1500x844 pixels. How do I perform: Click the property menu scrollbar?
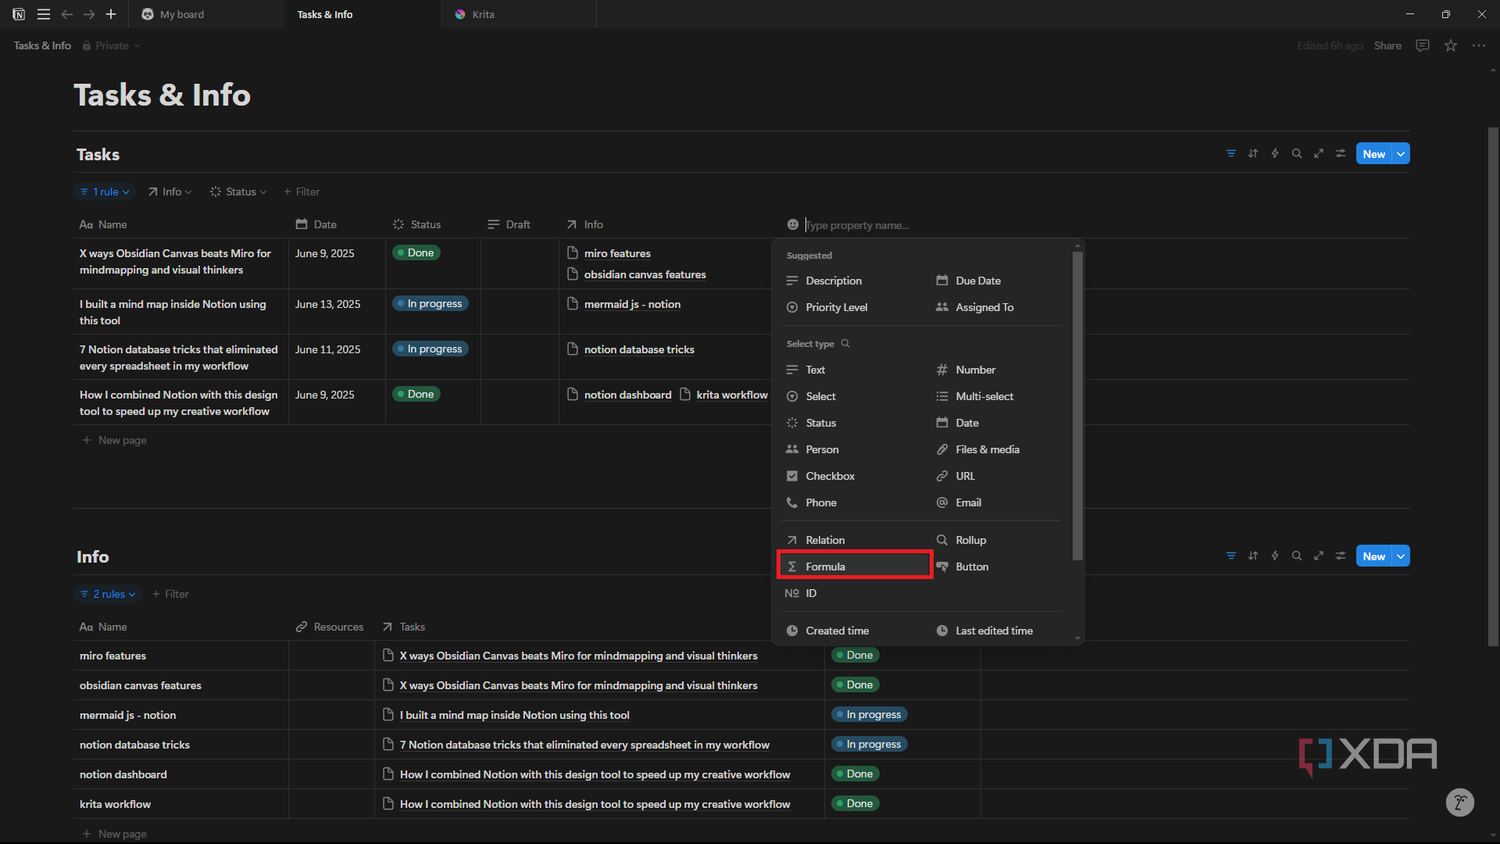pyautogui.click(x=1077, y=405)
